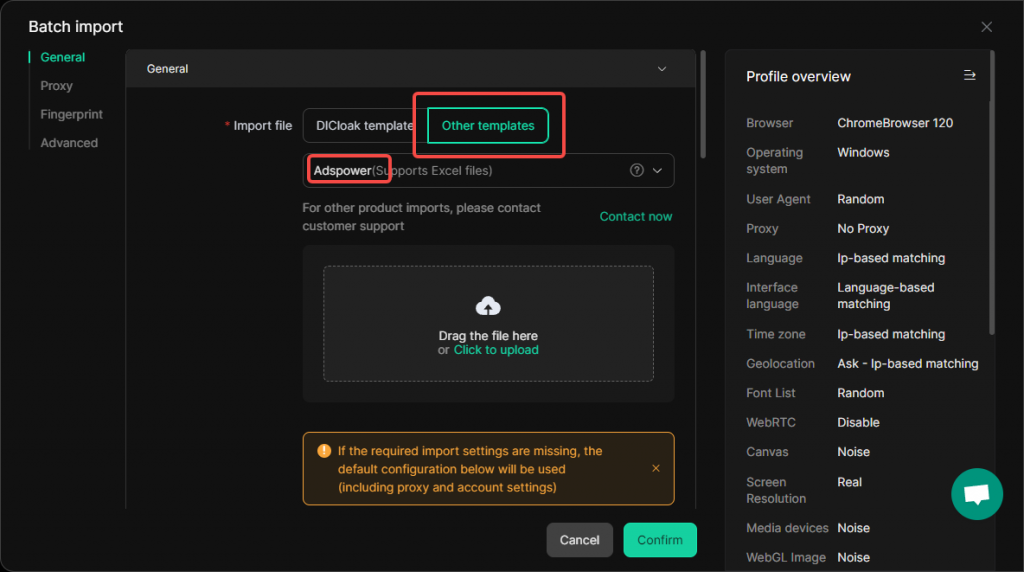Switch to the Proxy tab
The width and height of the screenshot is (1024, 572).
56,86
